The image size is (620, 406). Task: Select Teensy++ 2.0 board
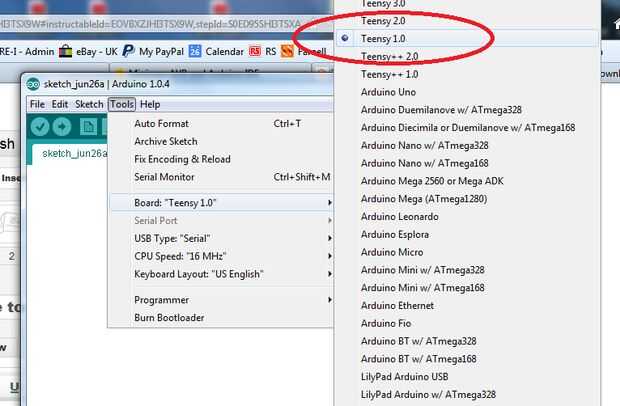(467, 56)
